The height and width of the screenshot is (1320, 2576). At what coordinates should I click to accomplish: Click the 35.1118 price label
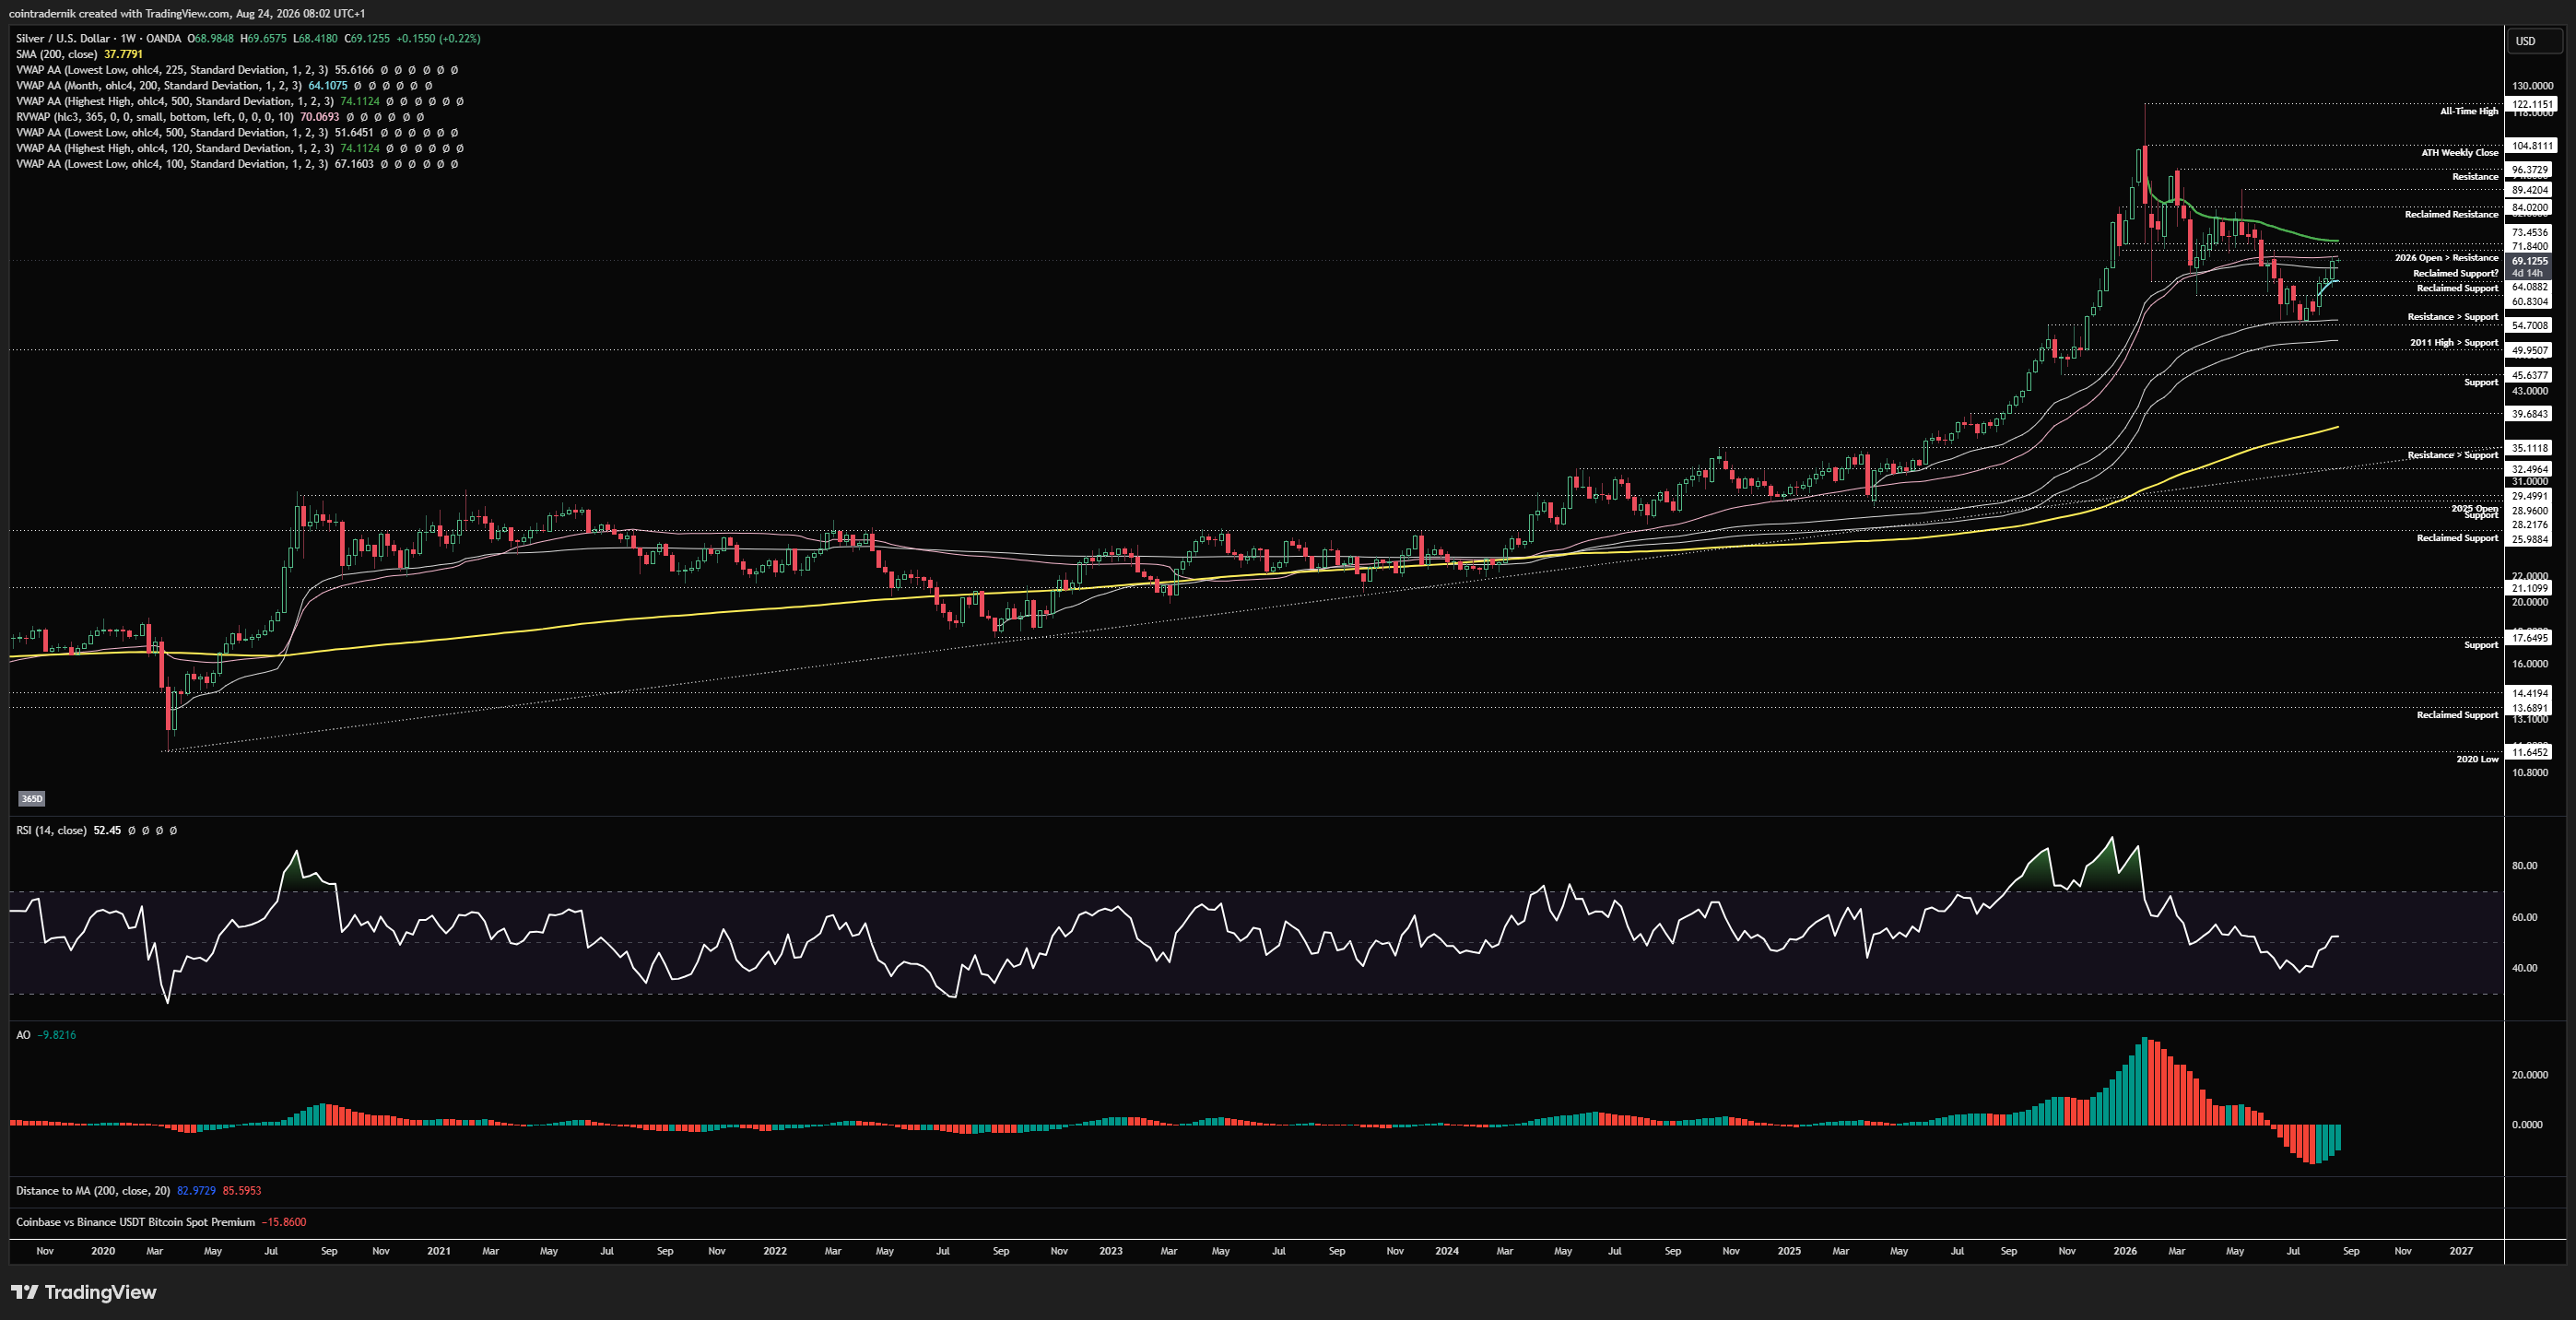coord(2530,448)
